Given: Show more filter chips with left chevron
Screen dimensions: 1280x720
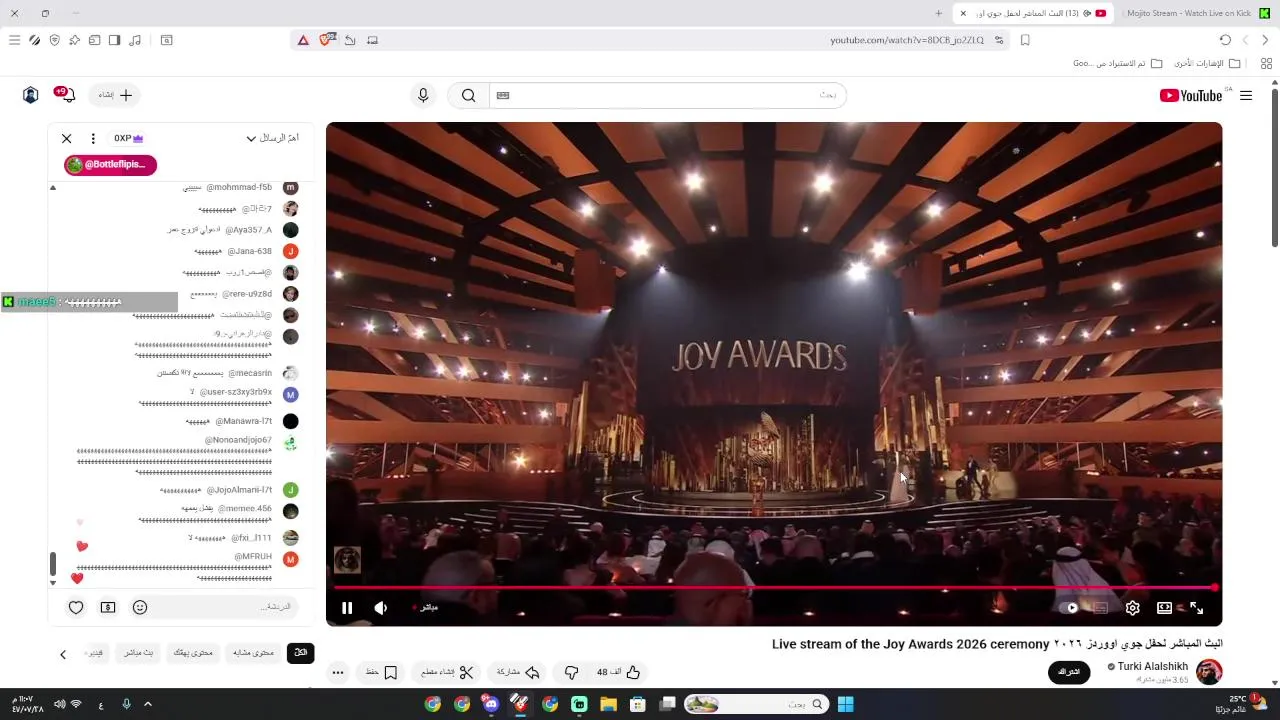Looking at the screenshot, I should [x=63, y=654].
